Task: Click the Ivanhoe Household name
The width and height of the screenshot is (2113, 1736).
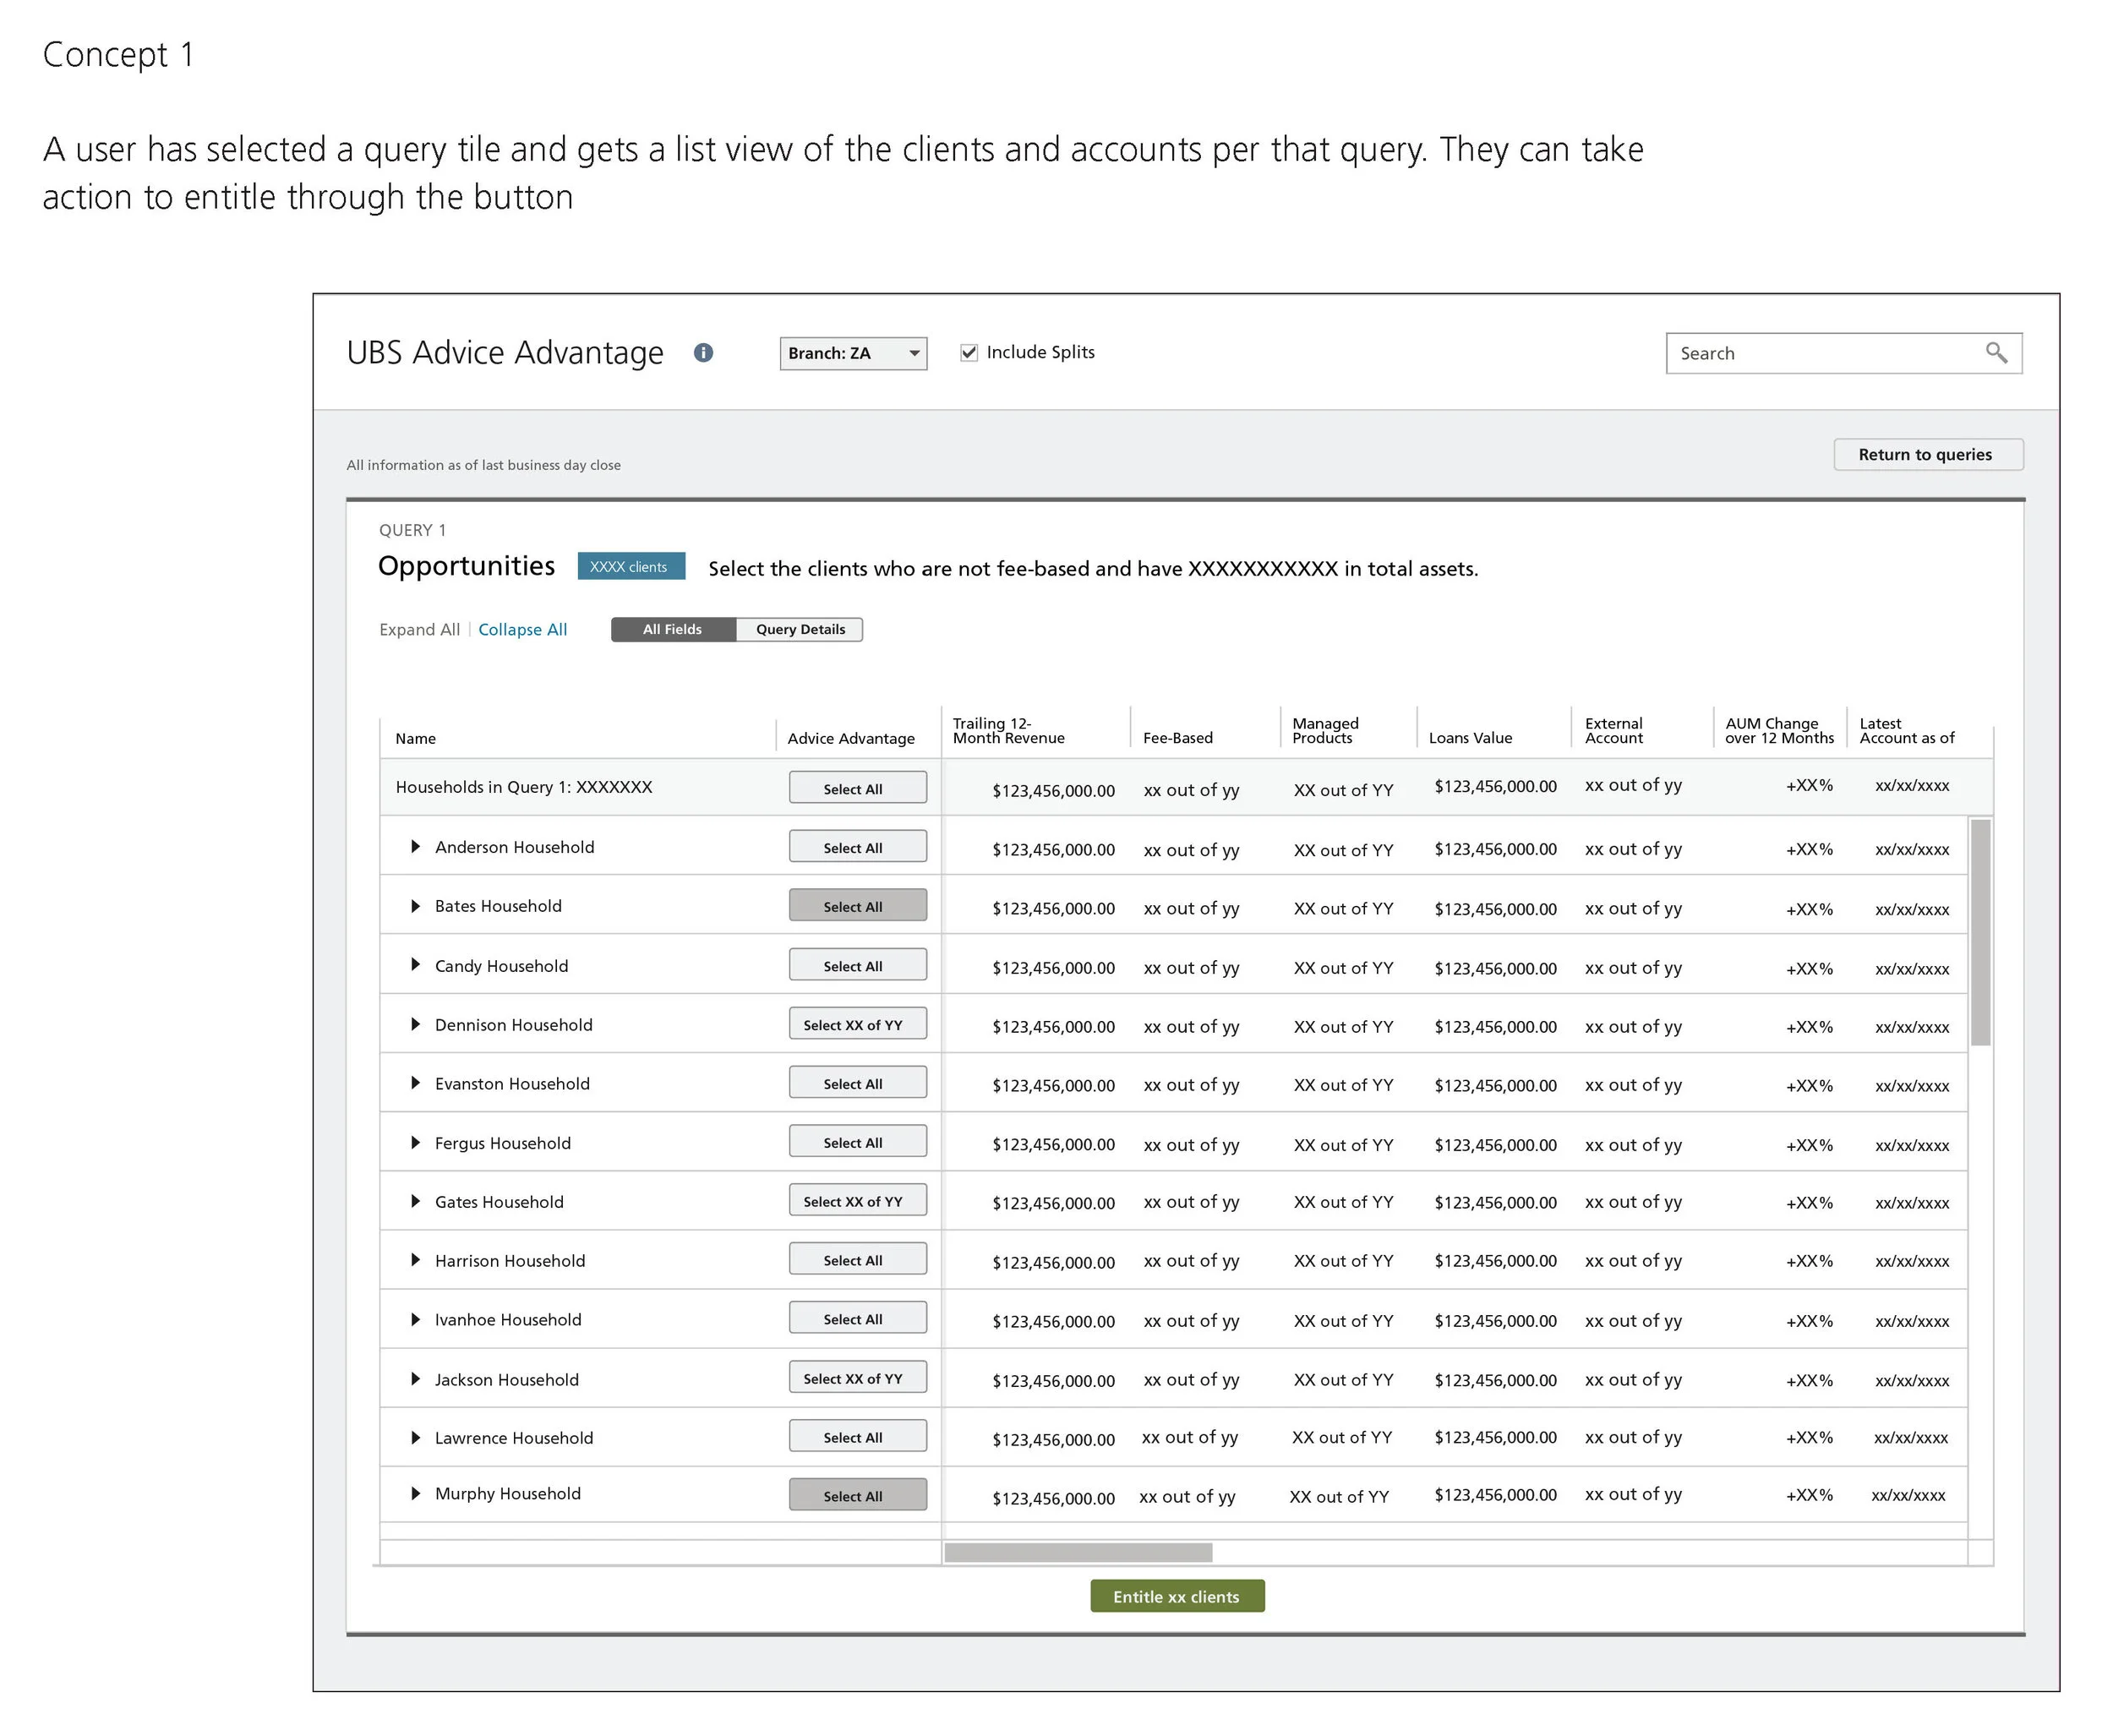Action: point(508,1319)
